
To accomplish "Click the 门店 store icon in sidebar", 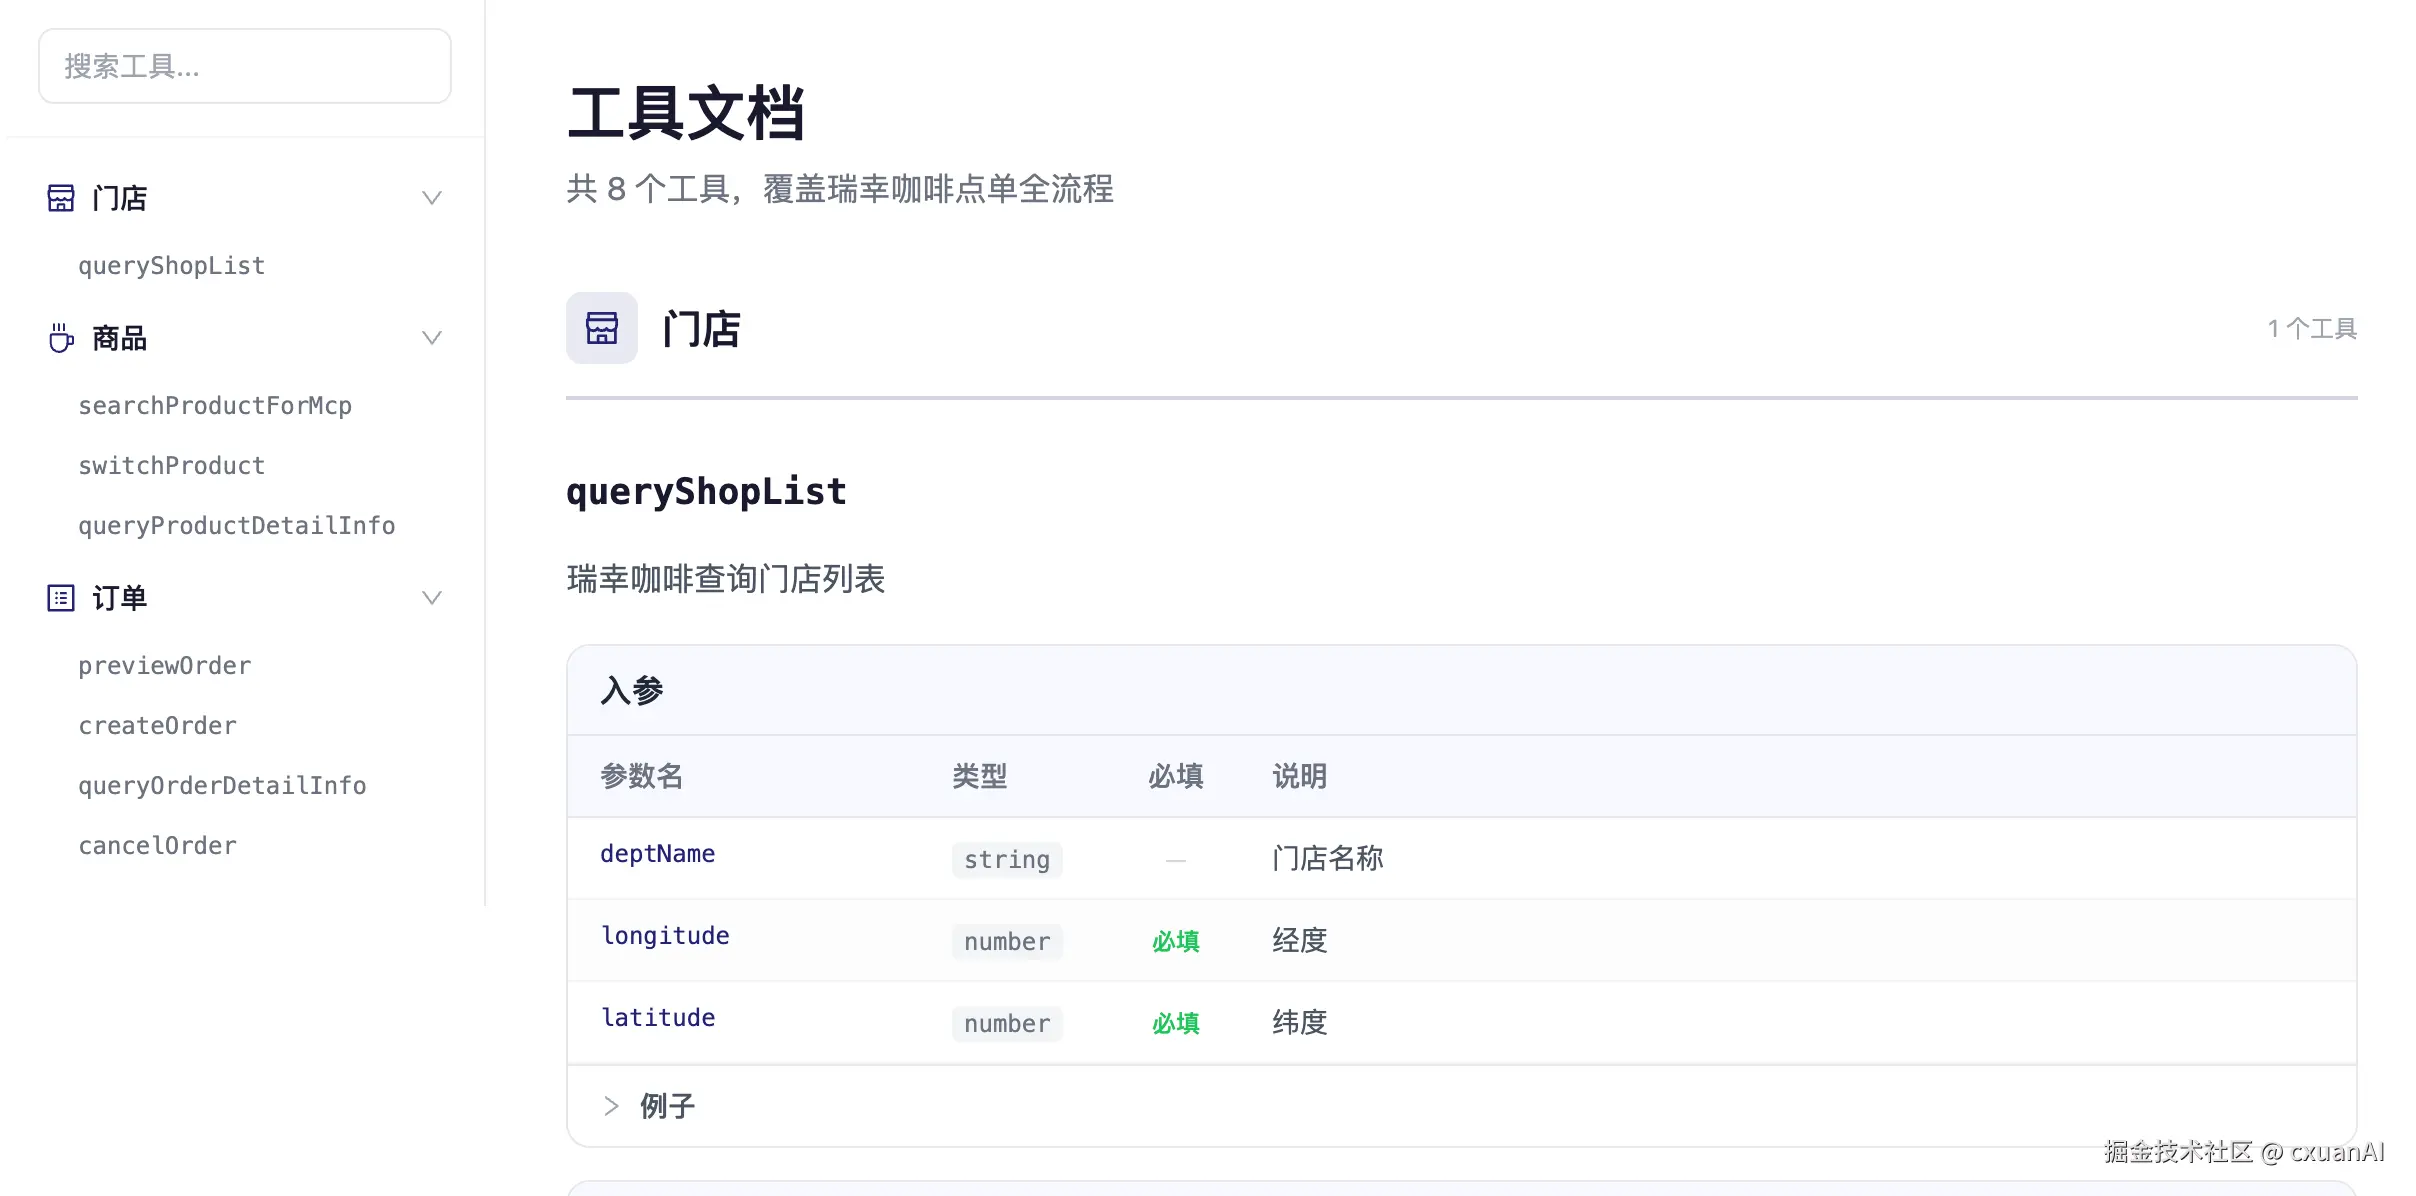I will [x=61, y=198].
